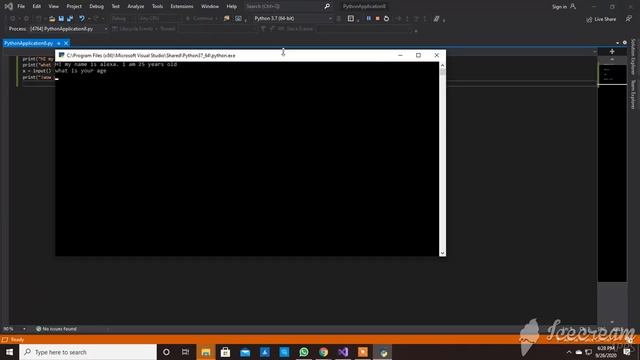Viewport: 640px width, 360px height.
Task: Click the Windows Start button
Action: [x=9, y=352]
